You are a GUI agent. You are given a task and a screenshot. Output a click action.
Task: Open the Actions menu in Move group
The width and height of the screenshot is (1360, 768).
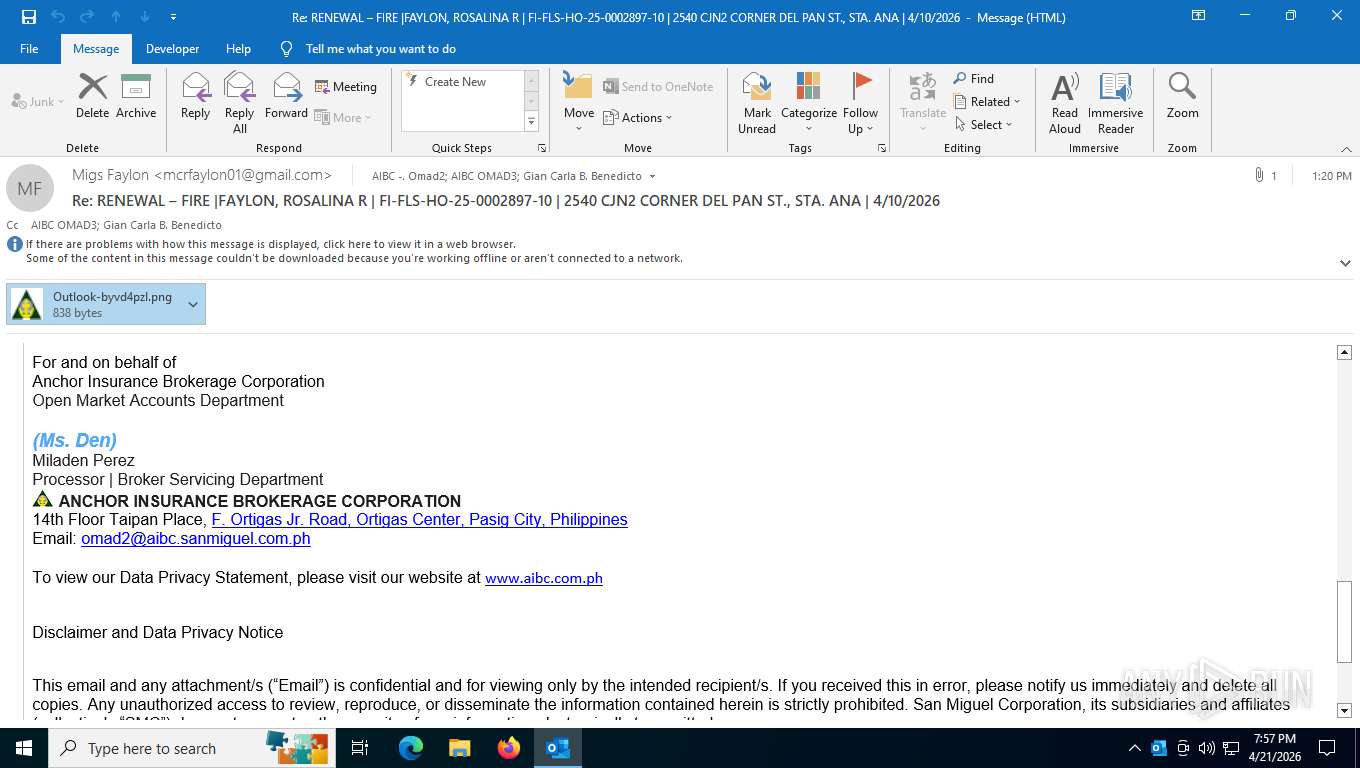tap(638, 117)
